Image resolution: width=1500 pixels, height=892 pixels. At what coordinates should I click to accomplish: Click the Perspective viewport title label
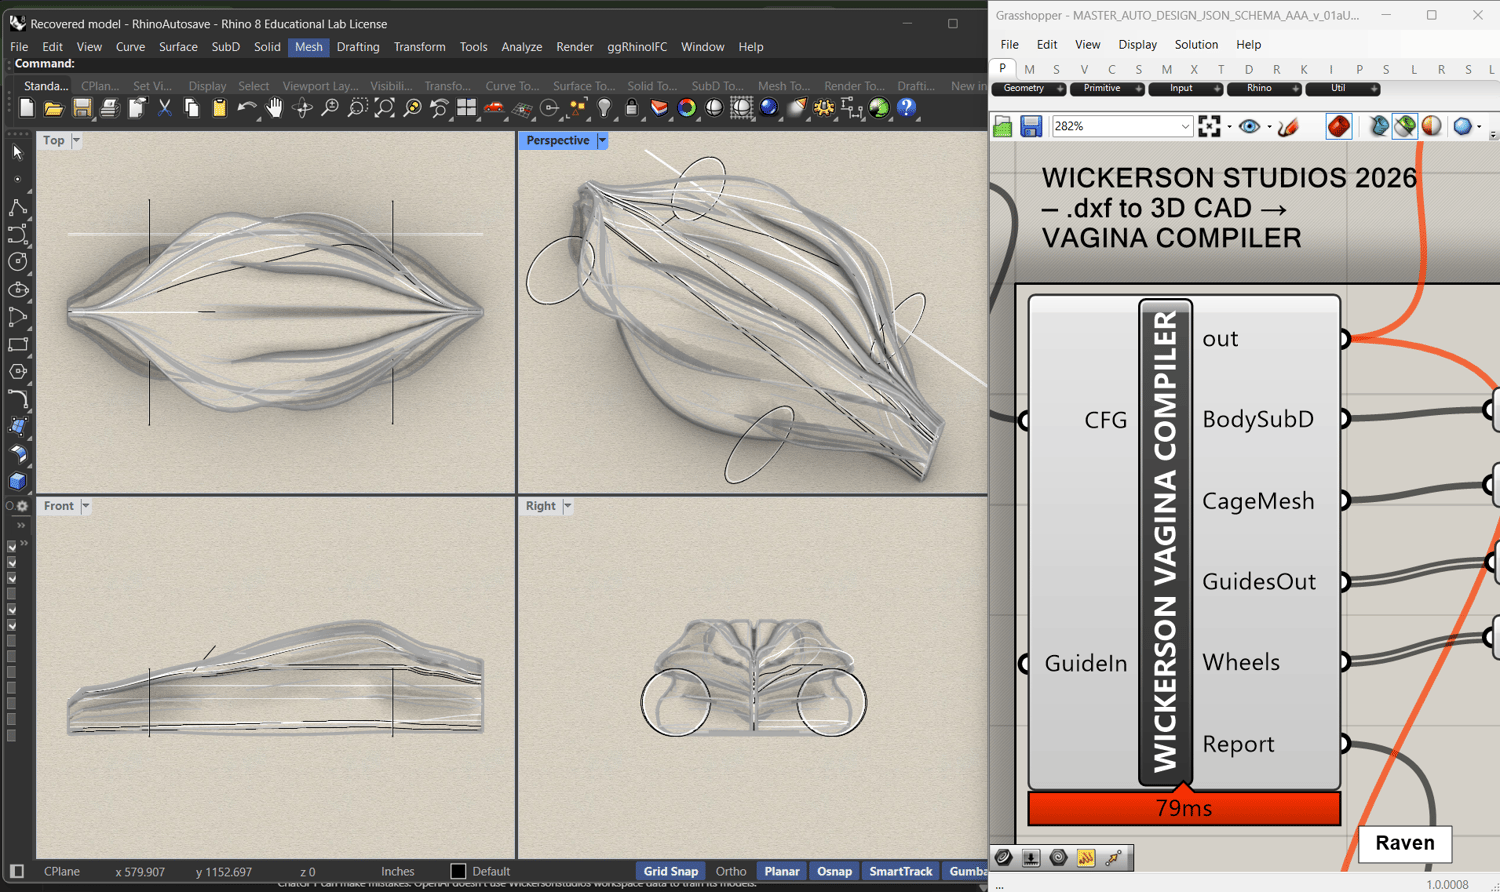pos(557,141)
